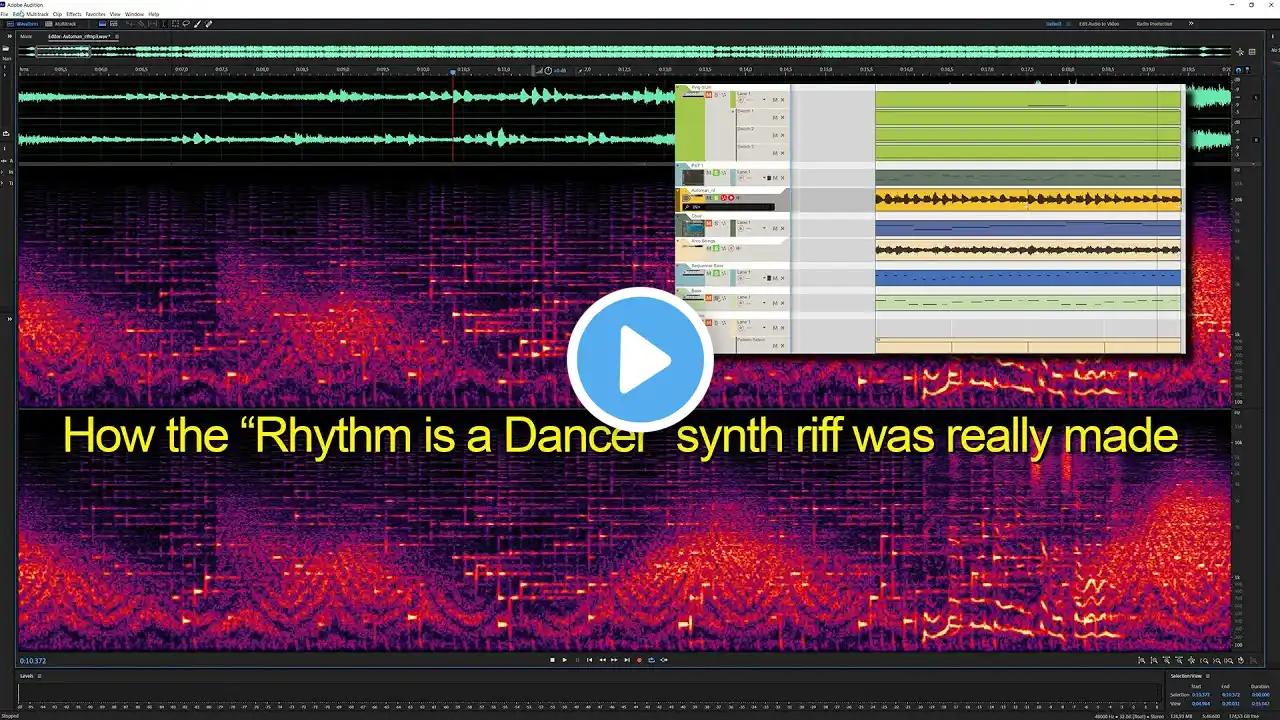This screenshot has width=1280, height=720.
Task: Open the Clip menu
Action: pyautogui.click(x=57, y=14)
